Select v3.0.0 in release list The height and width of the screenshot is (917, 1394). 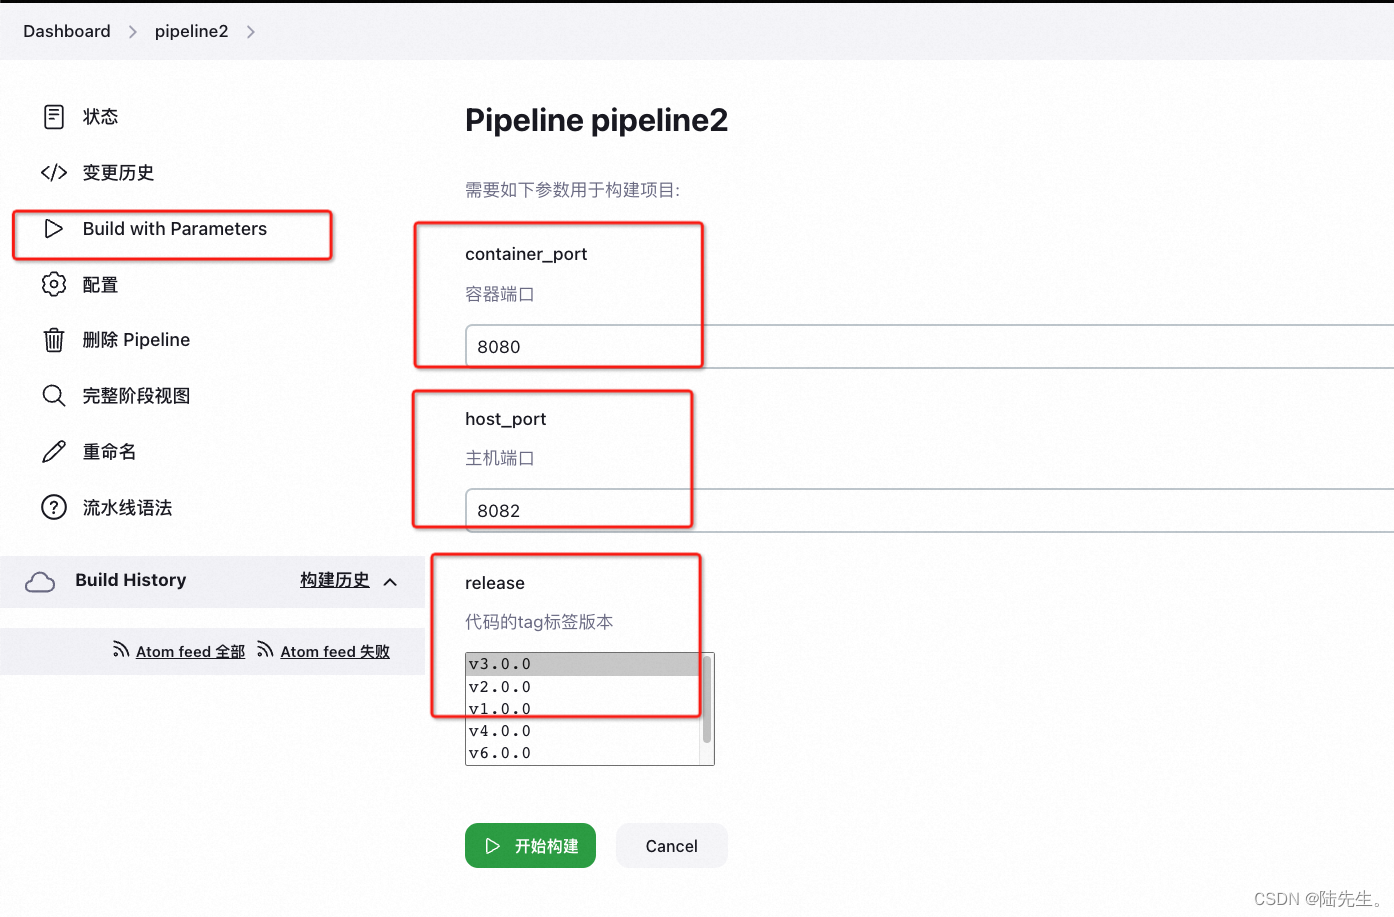pyautogui.click(x=584, y=664)
